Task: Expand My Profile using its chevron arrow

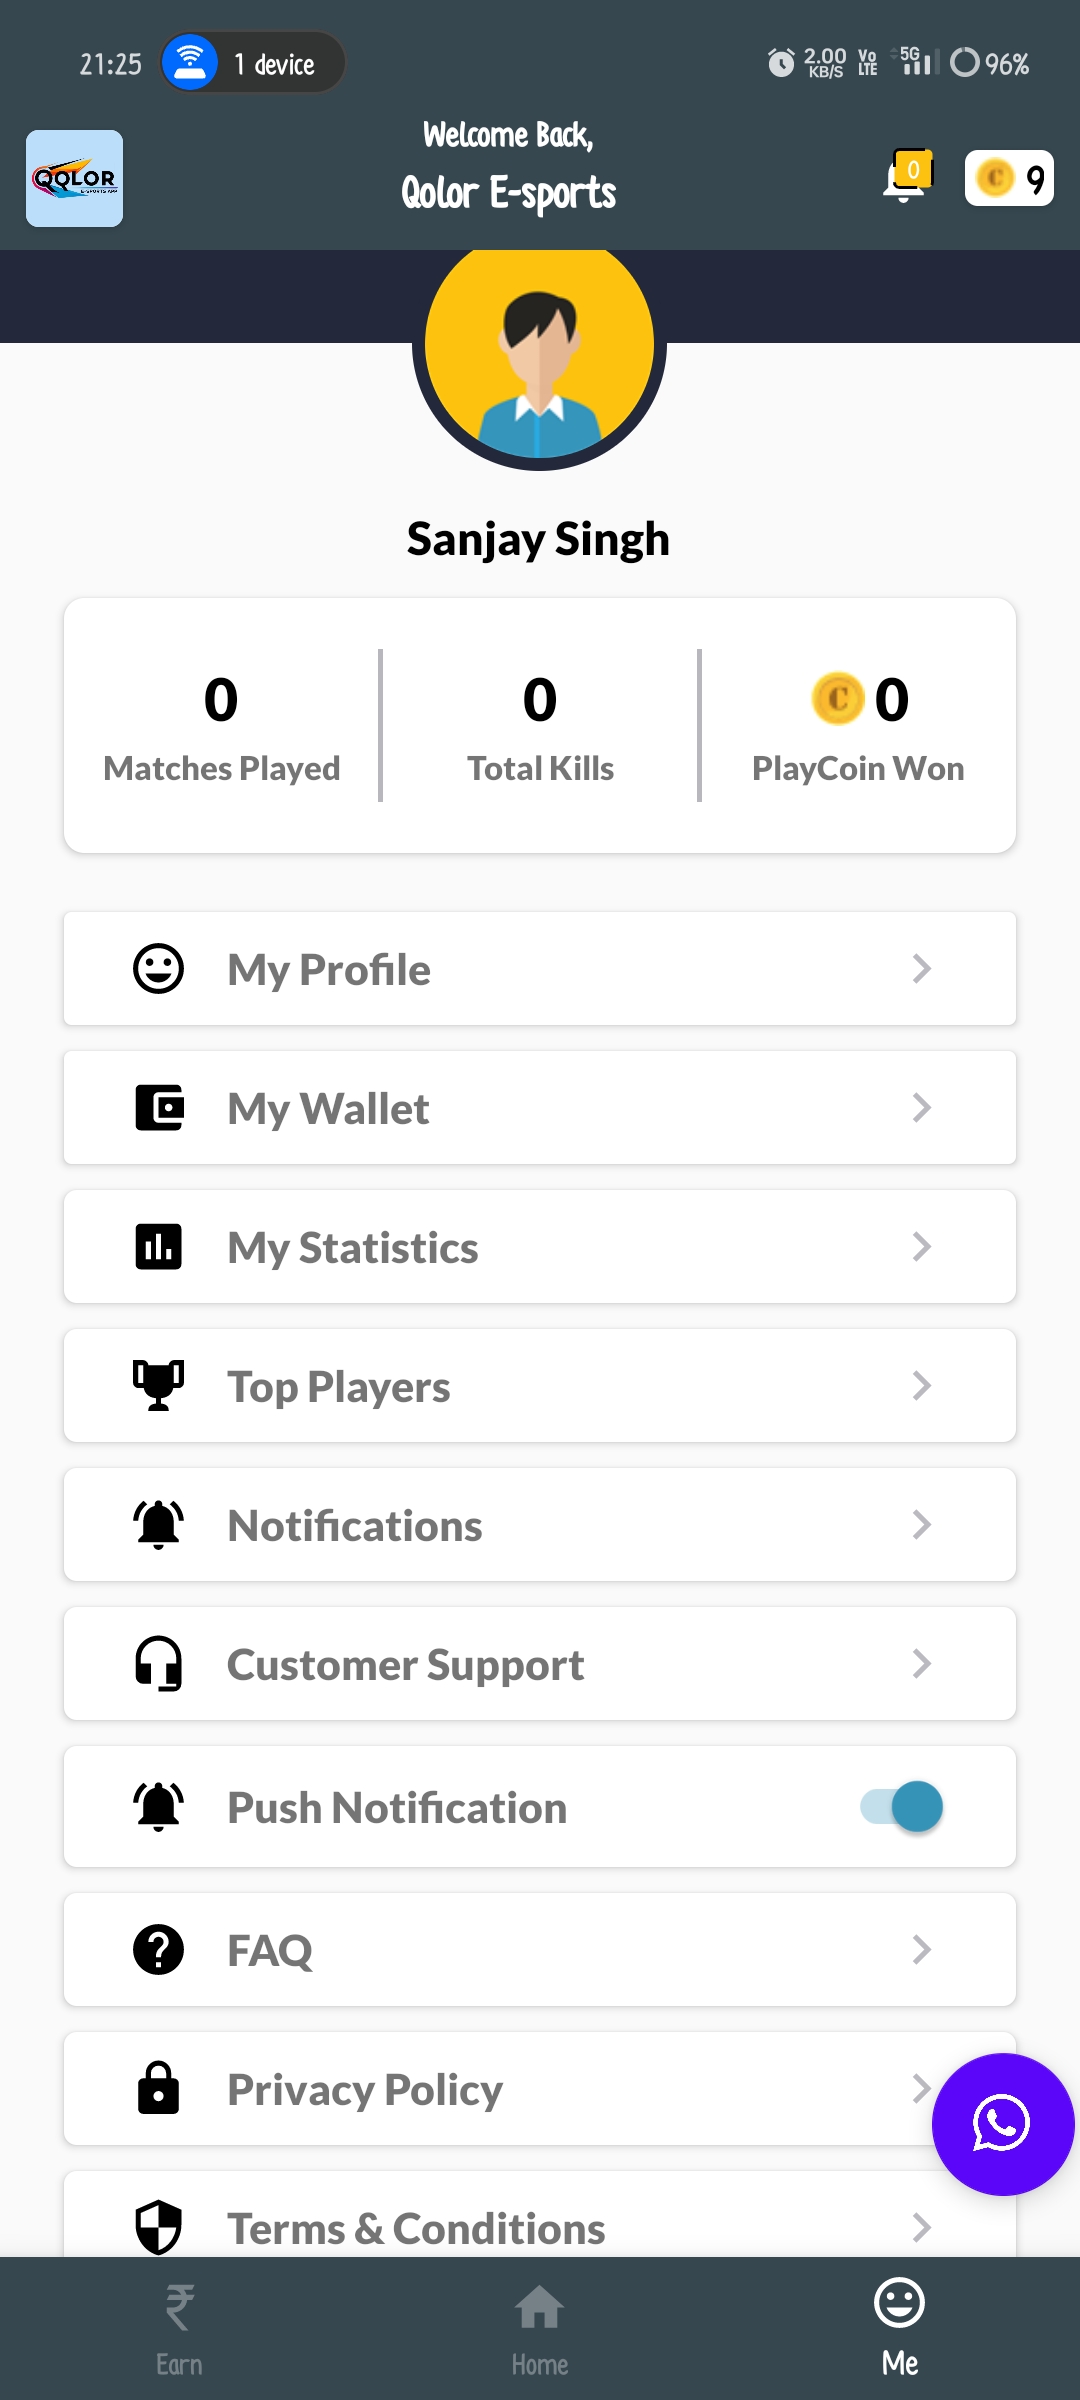Action: pyautogui.click(x=922, y=969)
